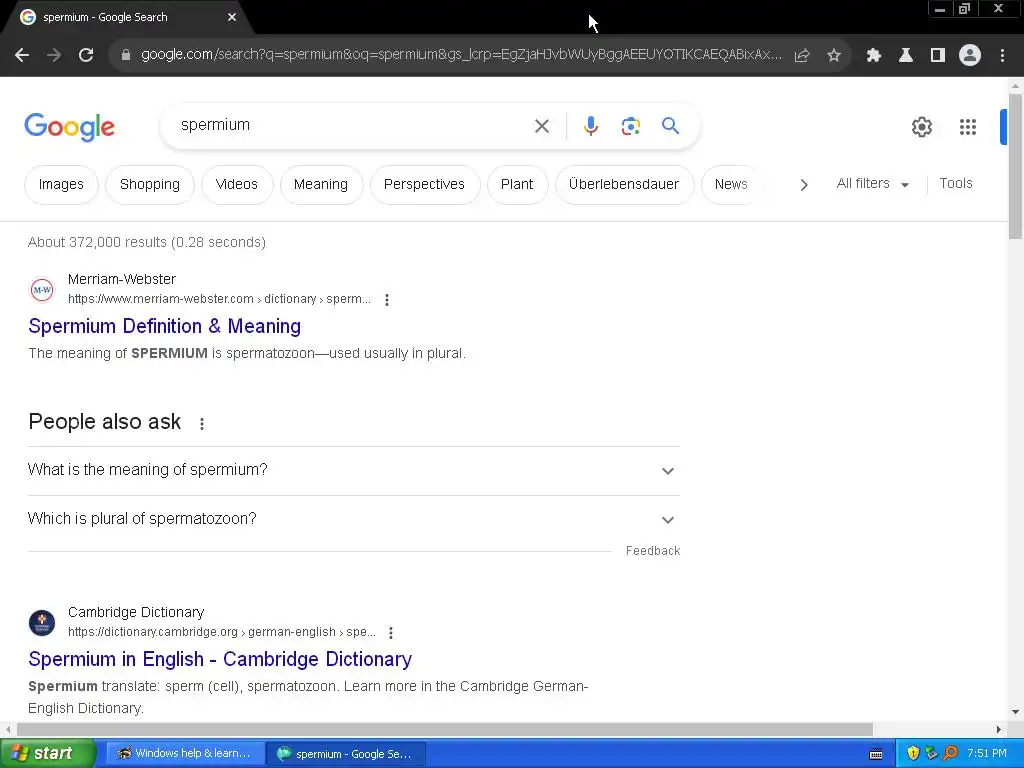Click the Google logo
Screen dimensions: 1024x768
69,127
